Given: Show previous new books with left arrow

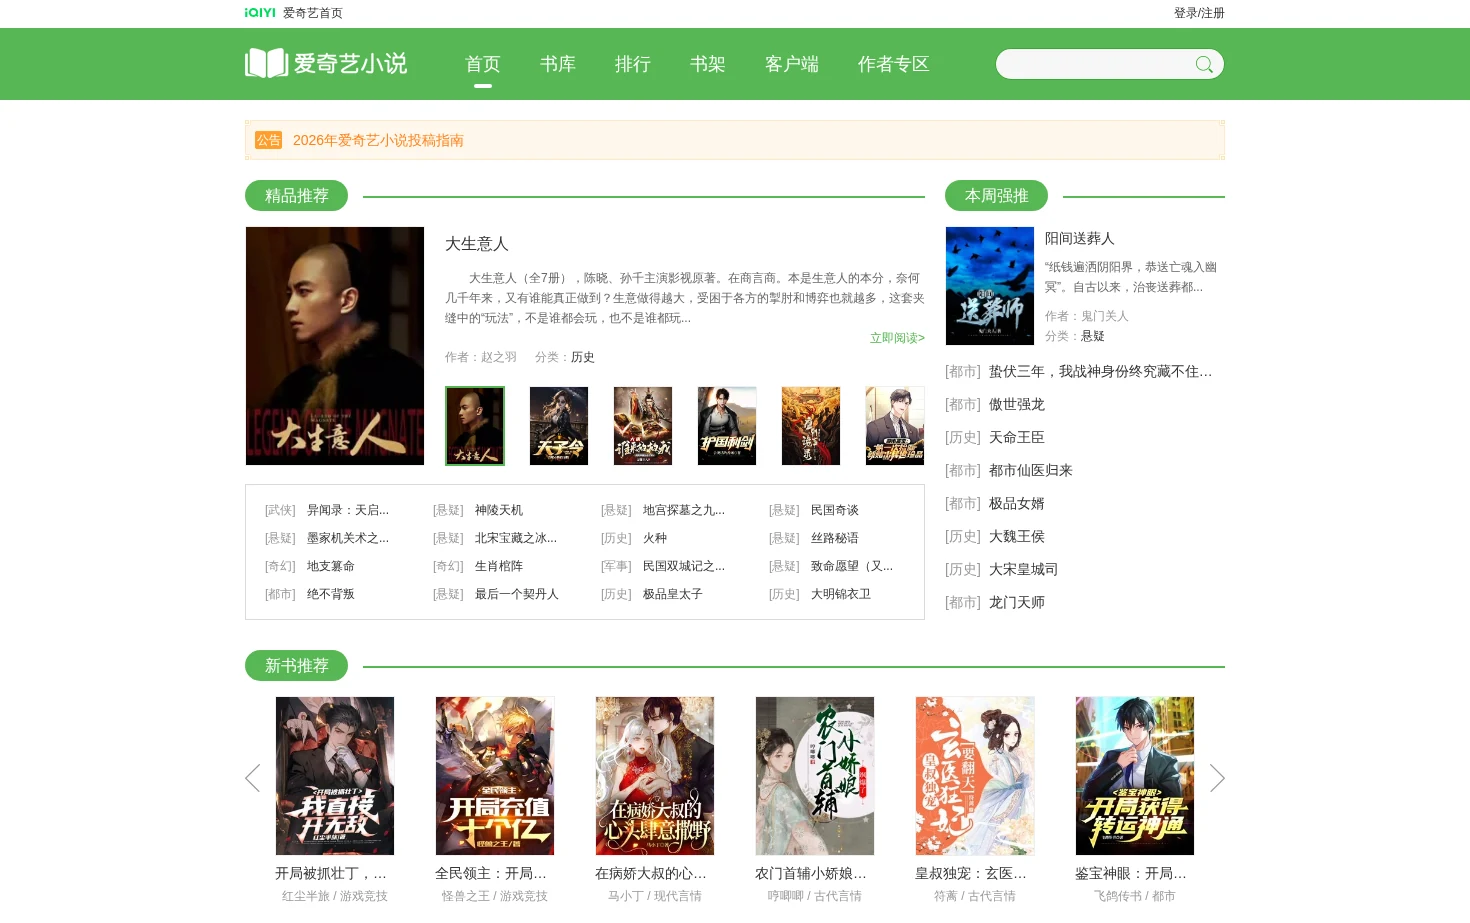Looking at the screenshot, I should tap(252, 778).
